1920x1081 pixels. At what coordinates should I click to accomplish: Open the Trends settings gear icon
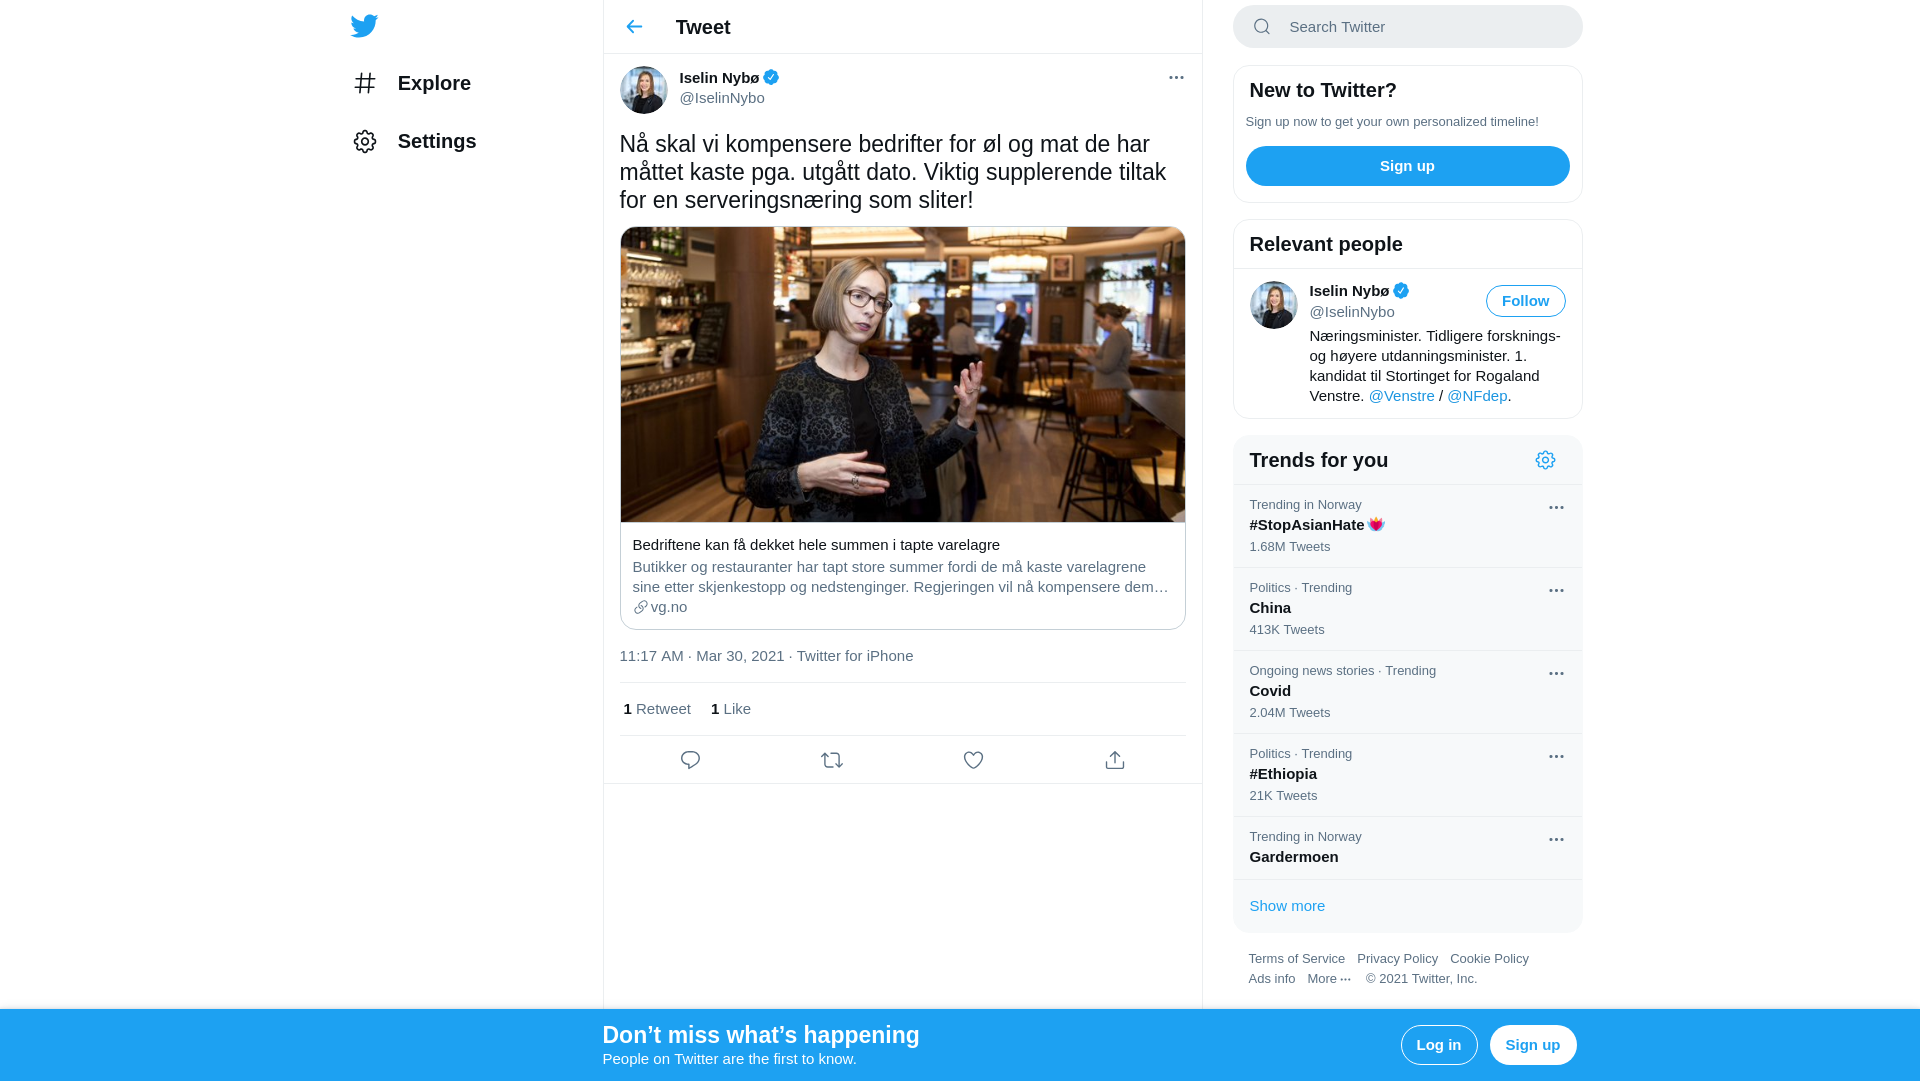pos(1545,460)
